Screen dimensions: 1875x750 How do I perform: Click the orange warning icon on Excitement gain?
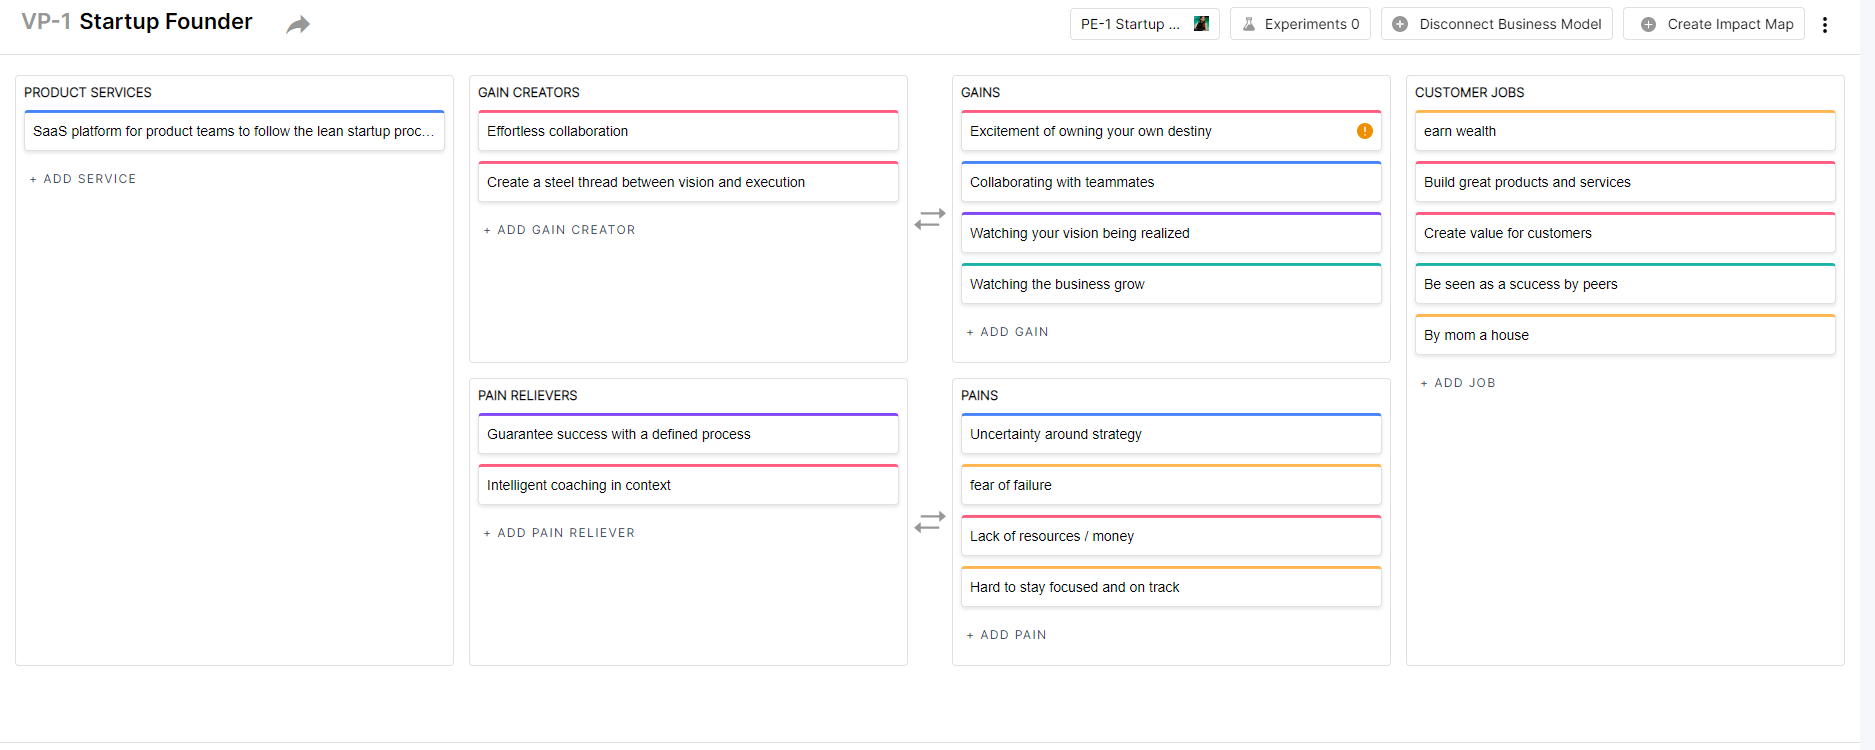(x=1364, y=131)
